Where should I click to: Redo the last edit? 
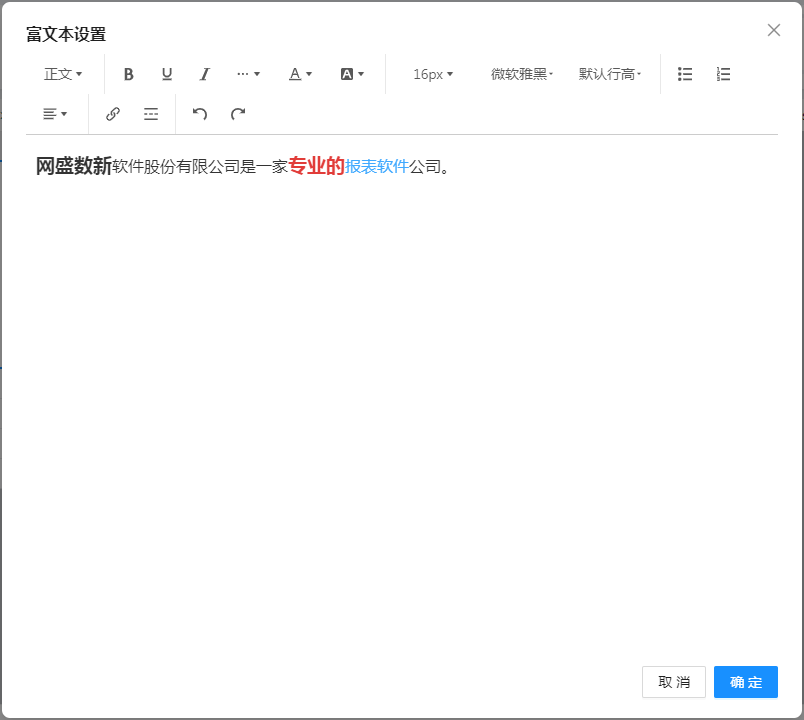click(238, 114)
